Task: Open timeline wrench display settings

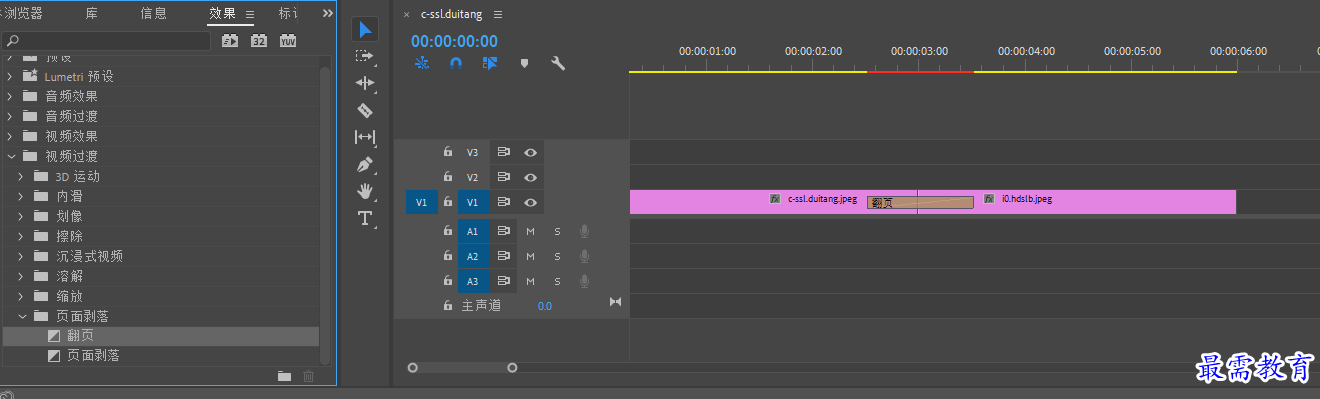Action: click(x=559, y=63)
